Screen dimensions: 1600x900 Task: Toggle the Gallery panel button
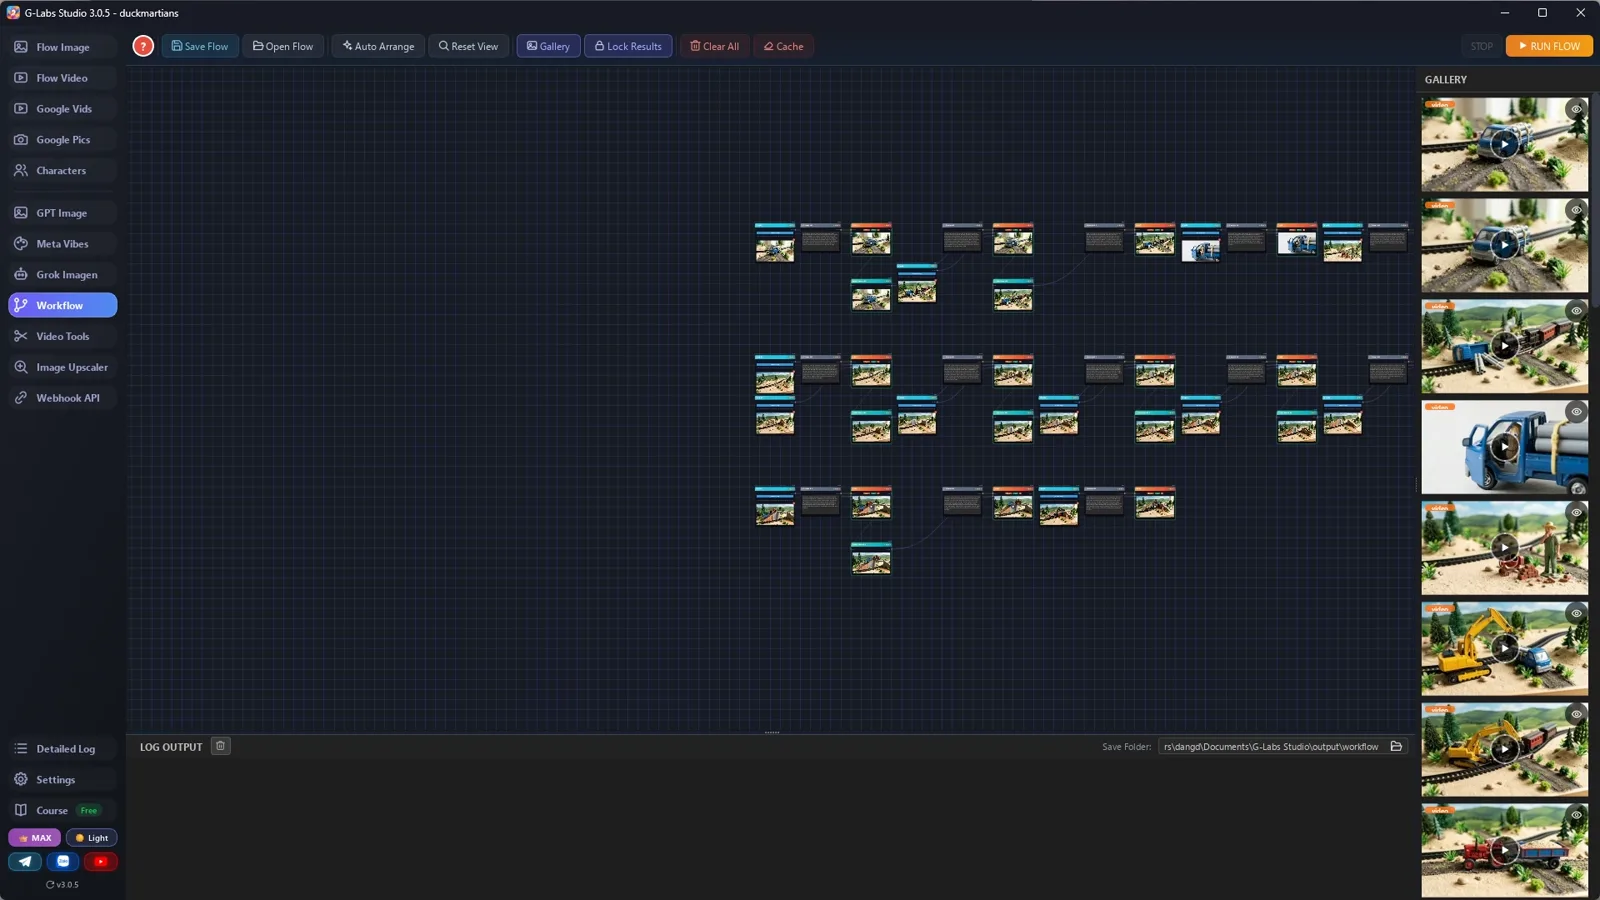point(548,46)
